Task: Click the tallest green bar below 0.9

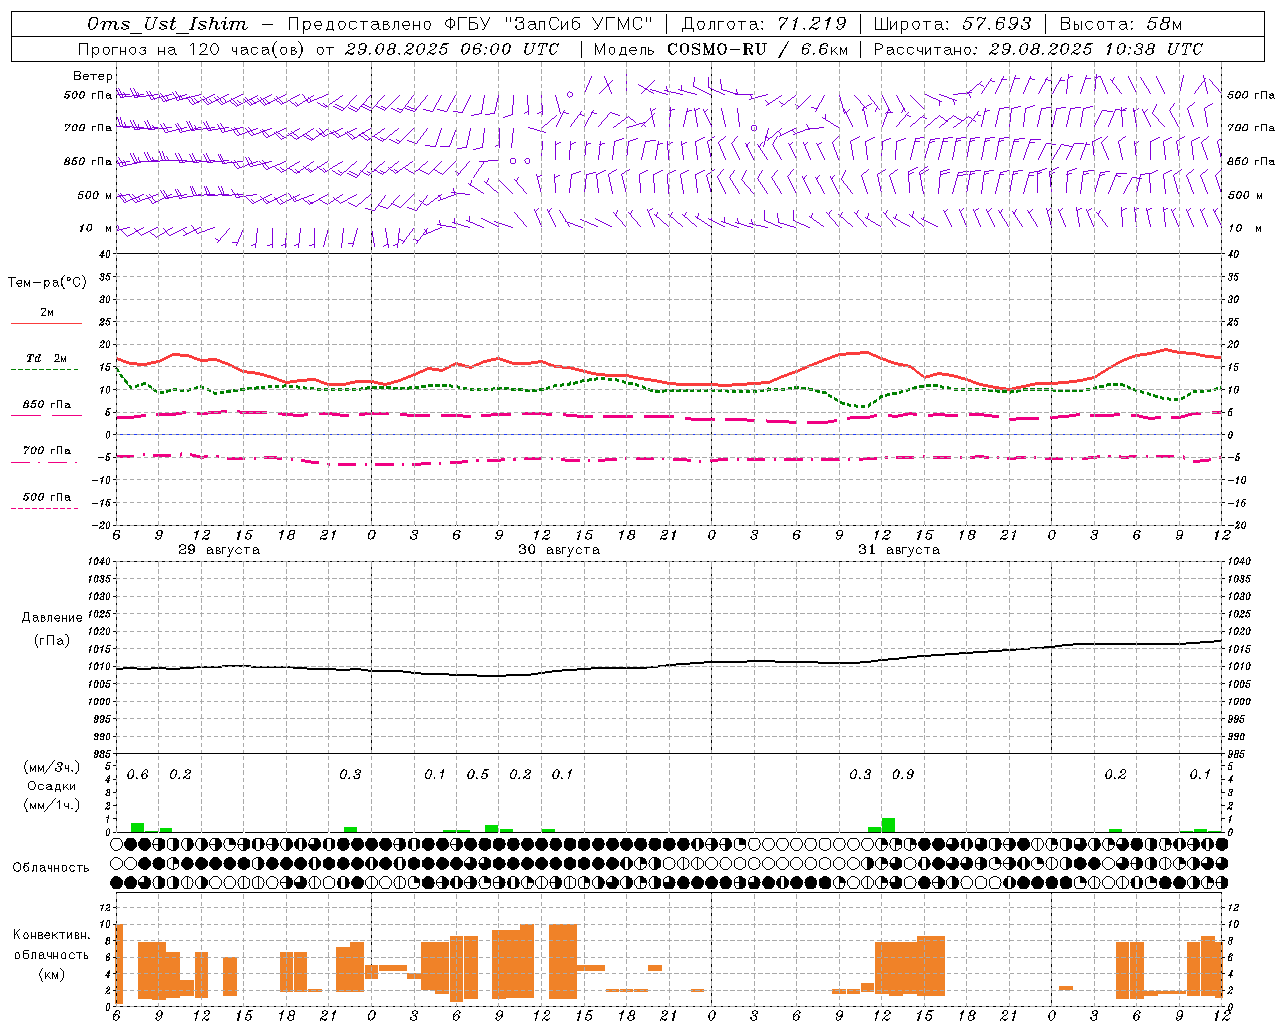Action: (x=888, y=825)
